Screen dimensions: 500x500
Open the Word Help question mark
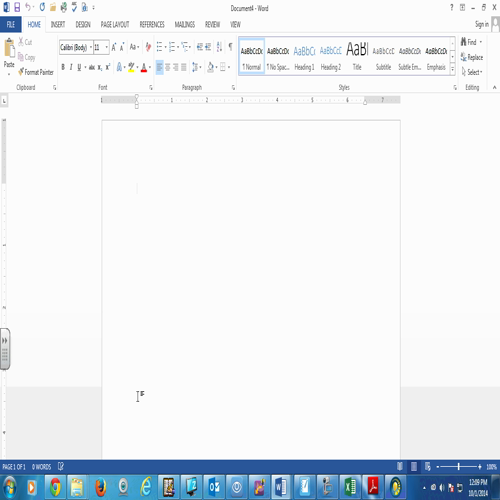click(x=452, y=7)
